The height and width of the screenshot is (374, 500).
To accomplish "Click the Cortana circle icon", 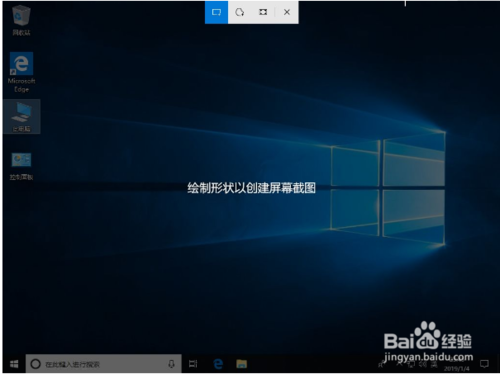I will click(35, 364).
